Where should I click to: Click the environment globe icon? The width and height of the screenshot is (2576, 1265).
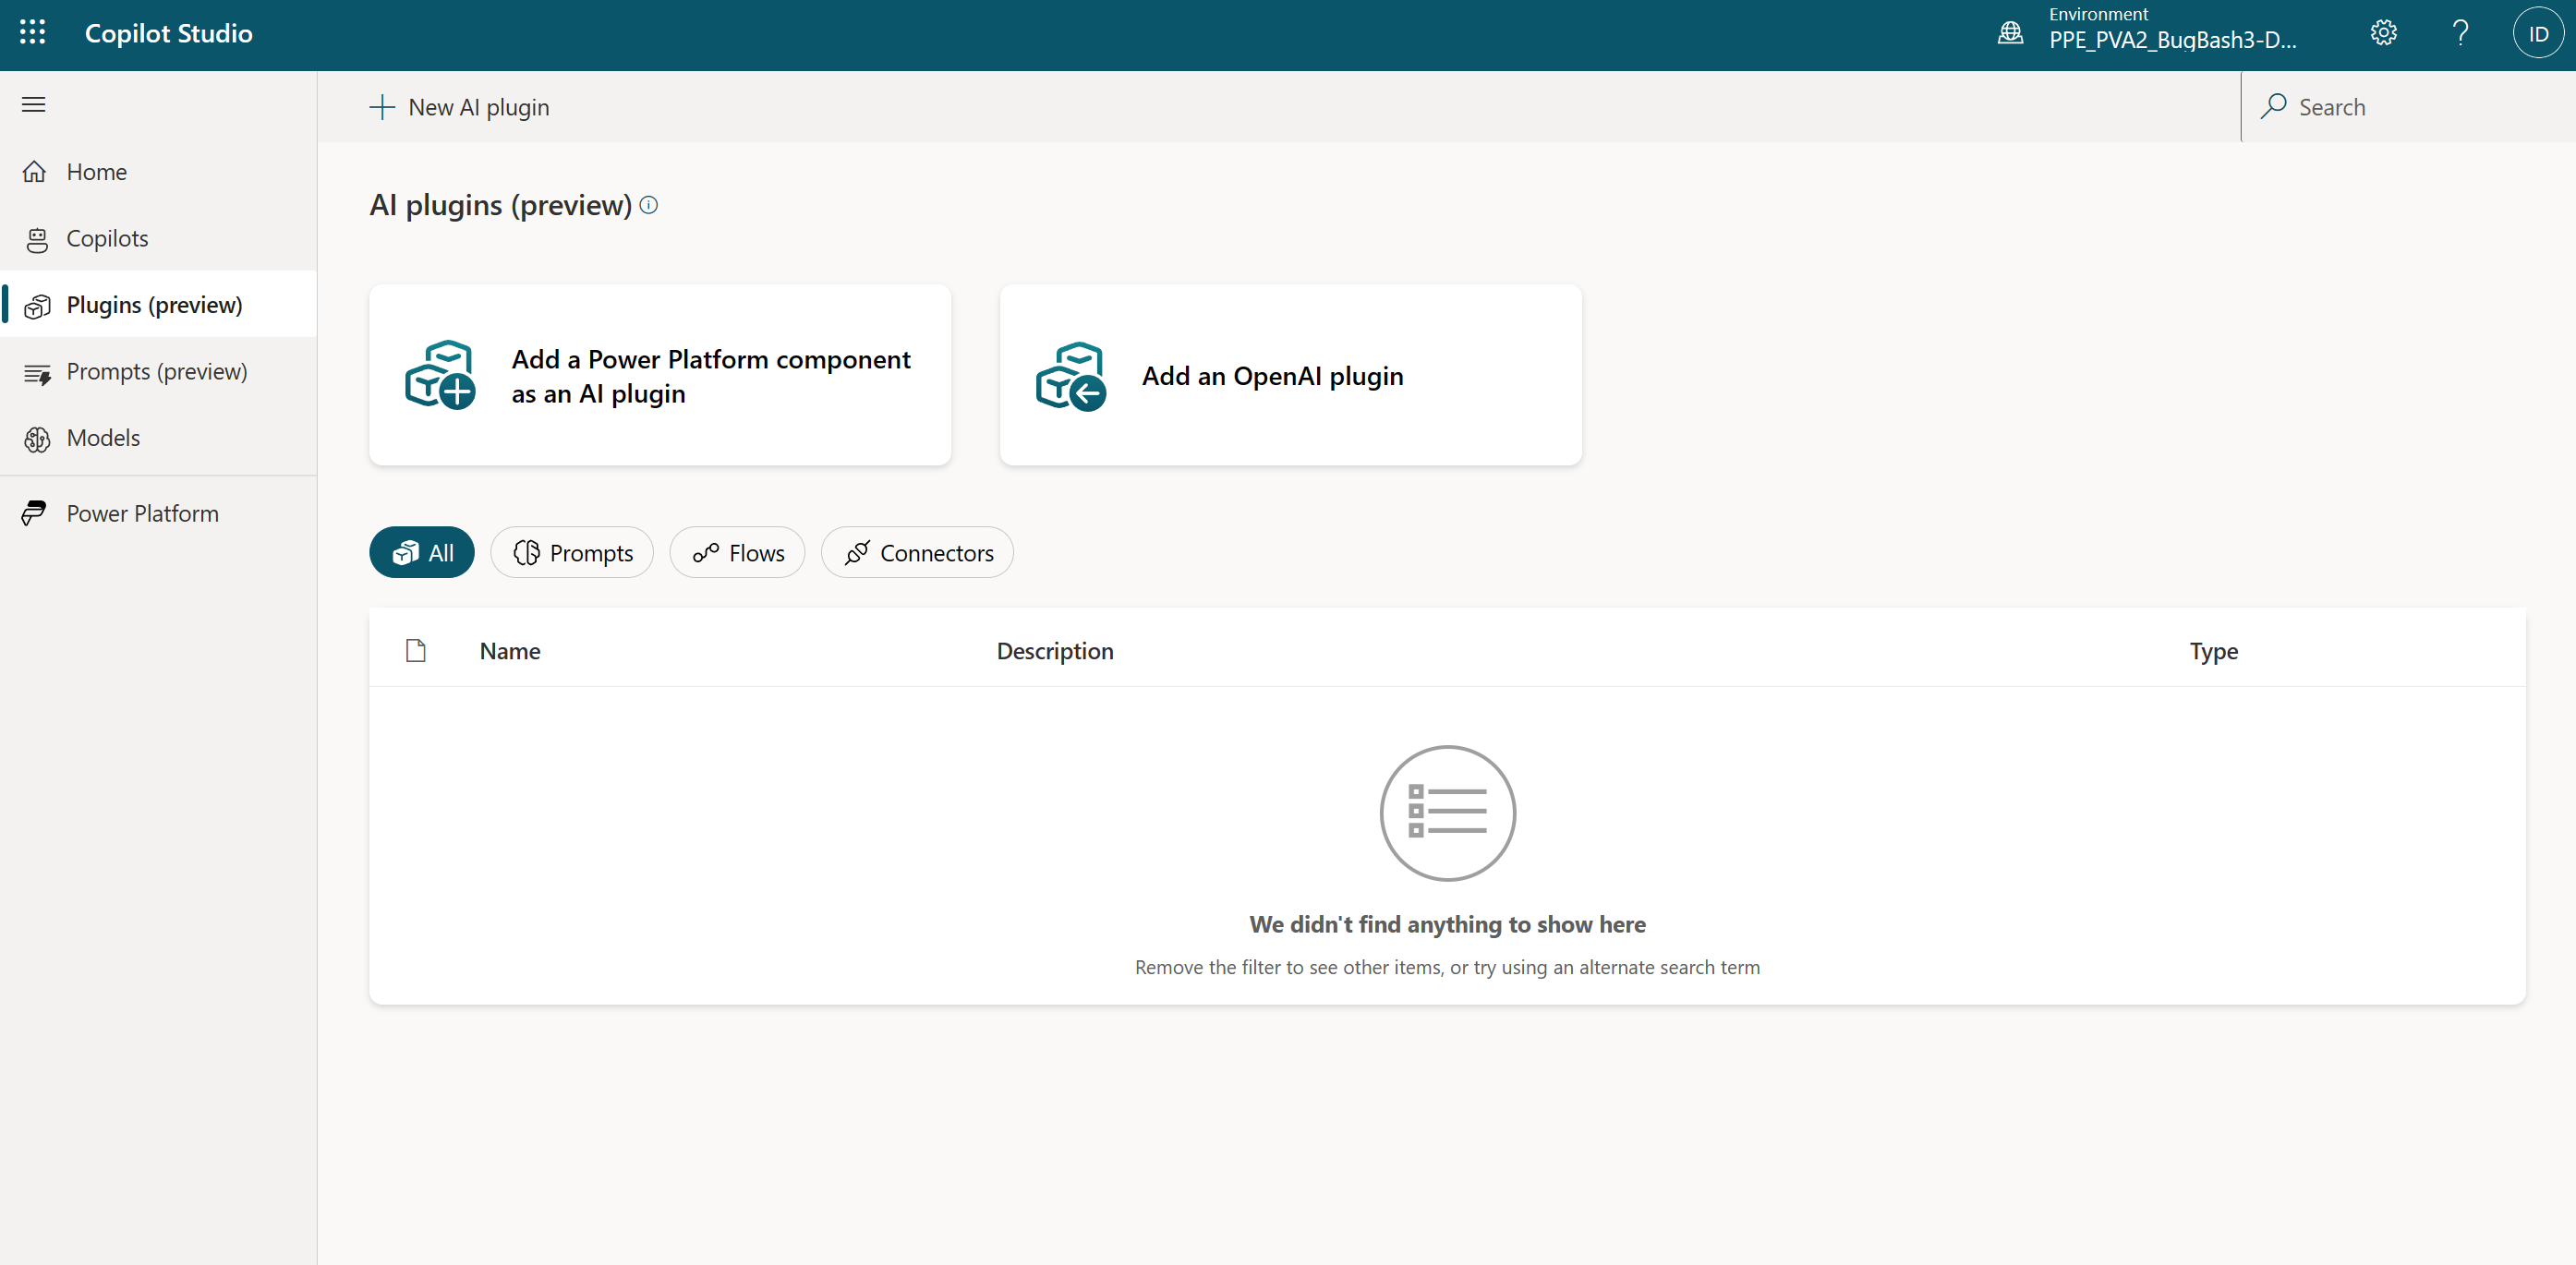[2010, 33]
